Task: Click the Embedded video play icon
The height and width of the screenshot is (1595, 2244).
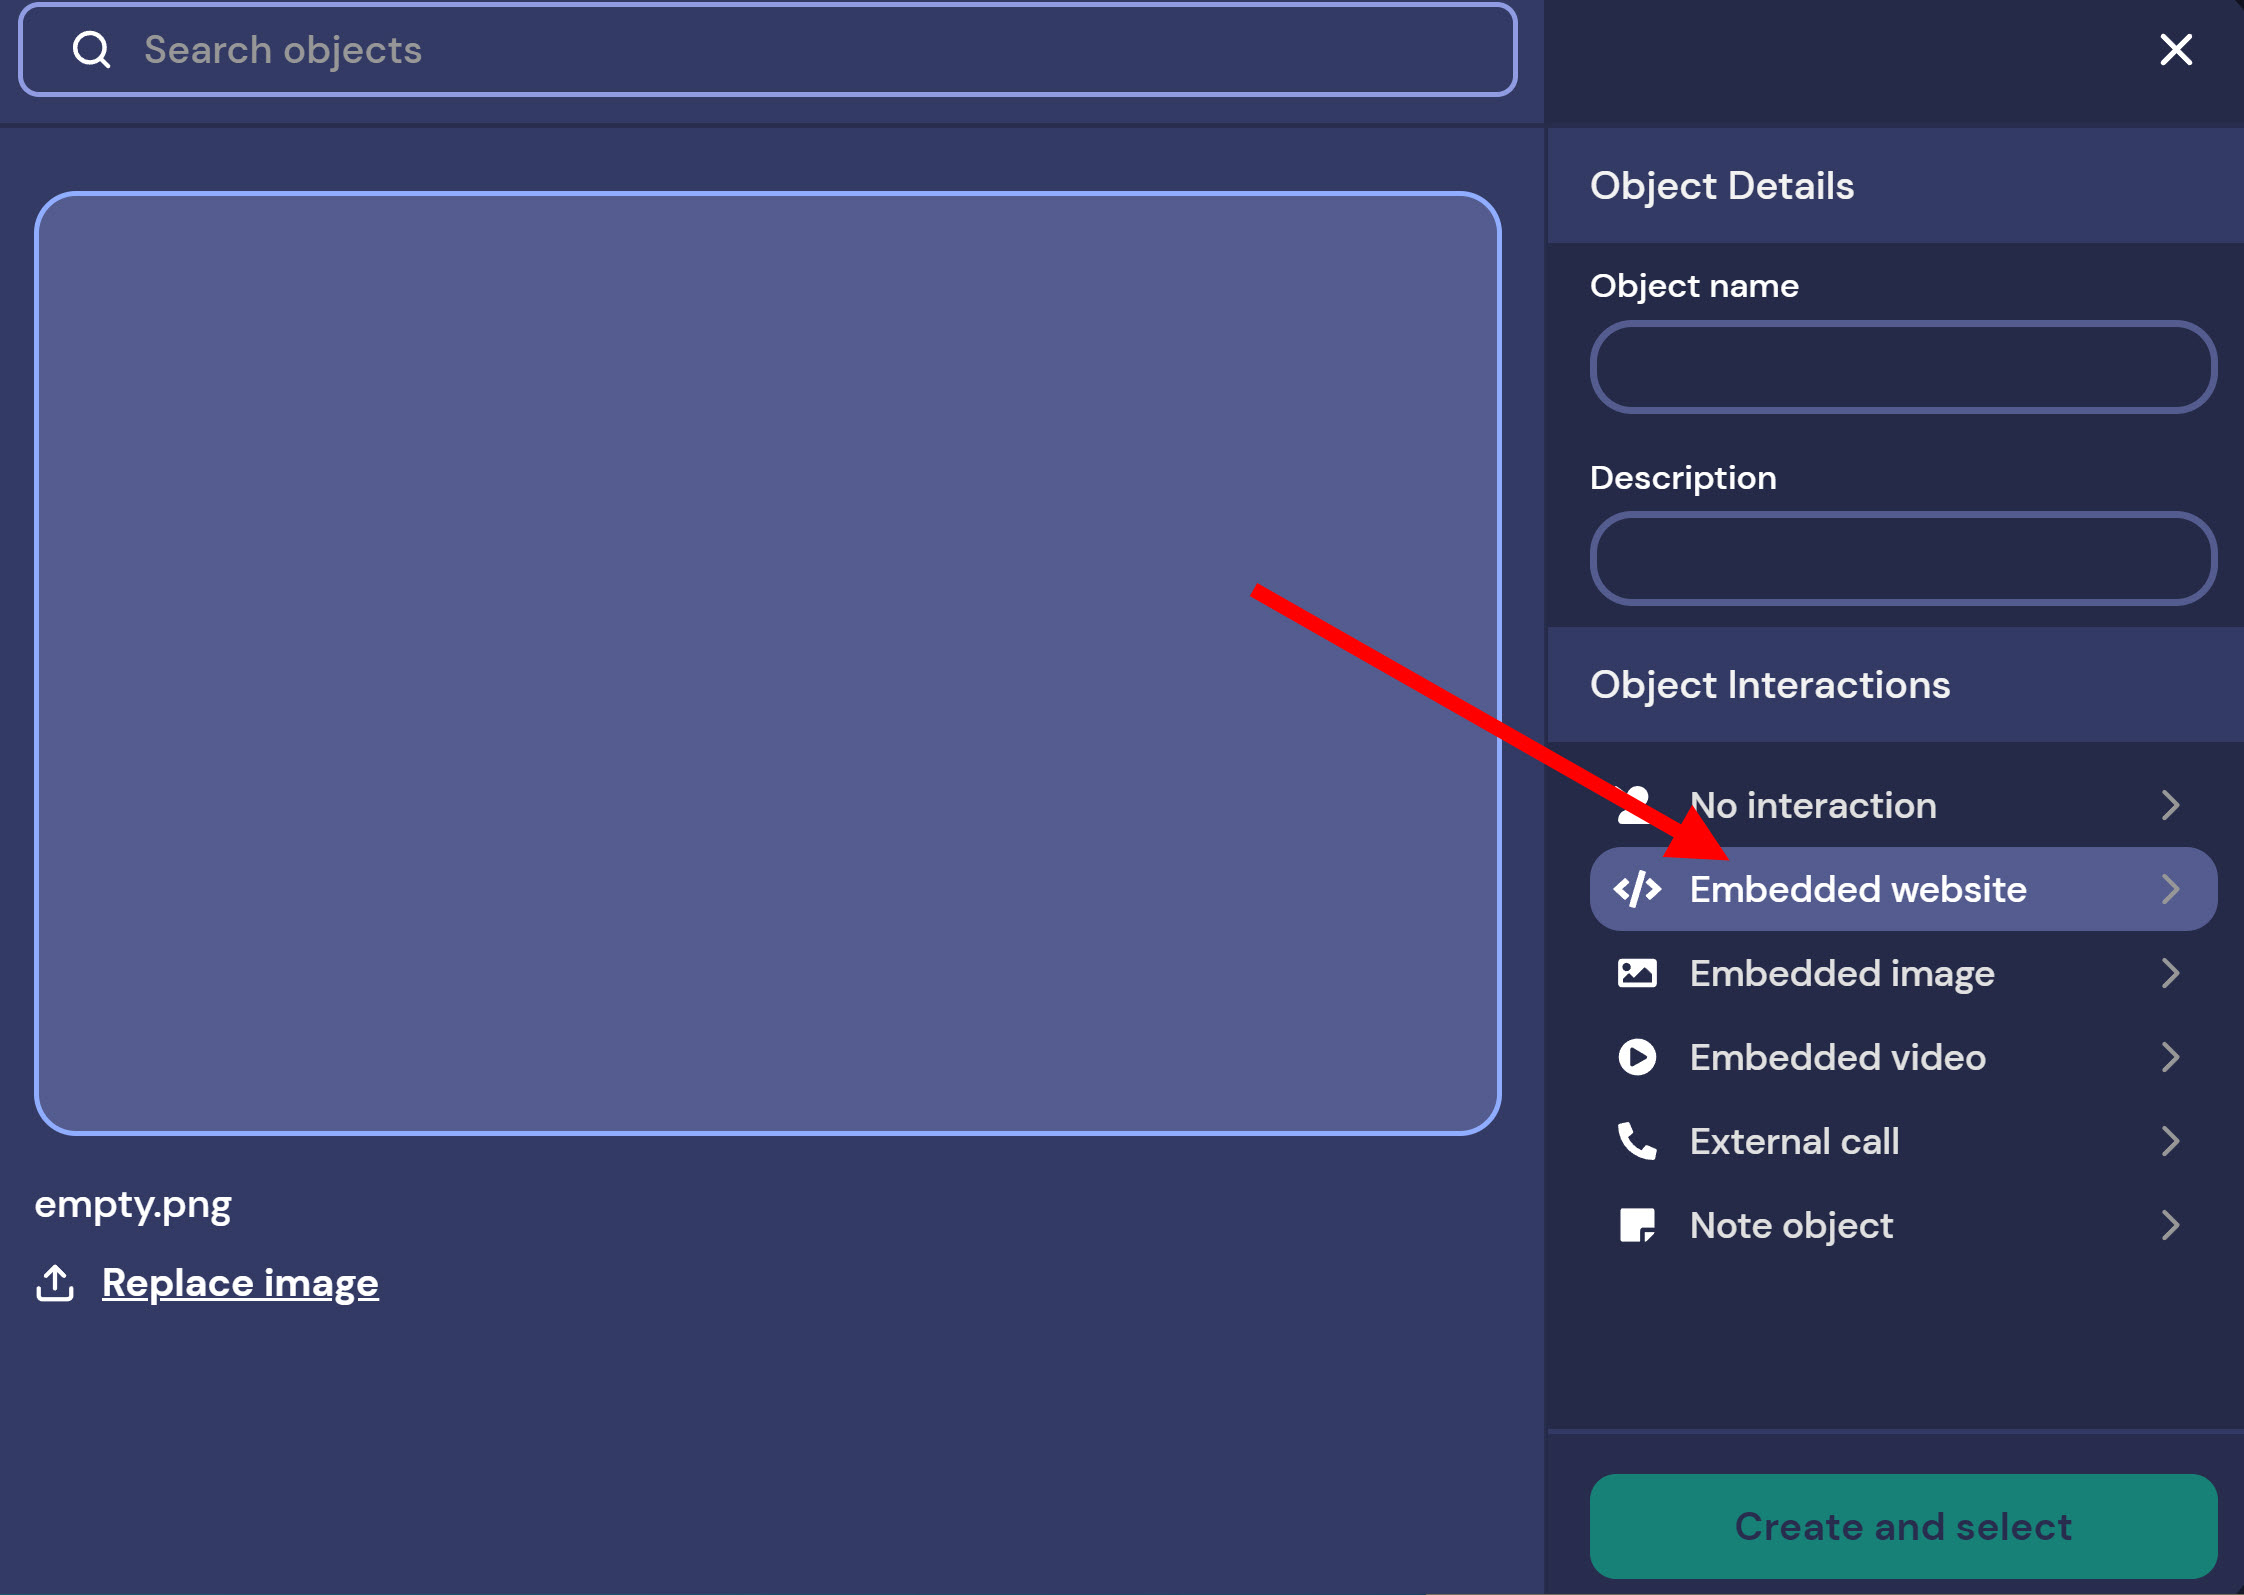Action: click(1637, 1057)
